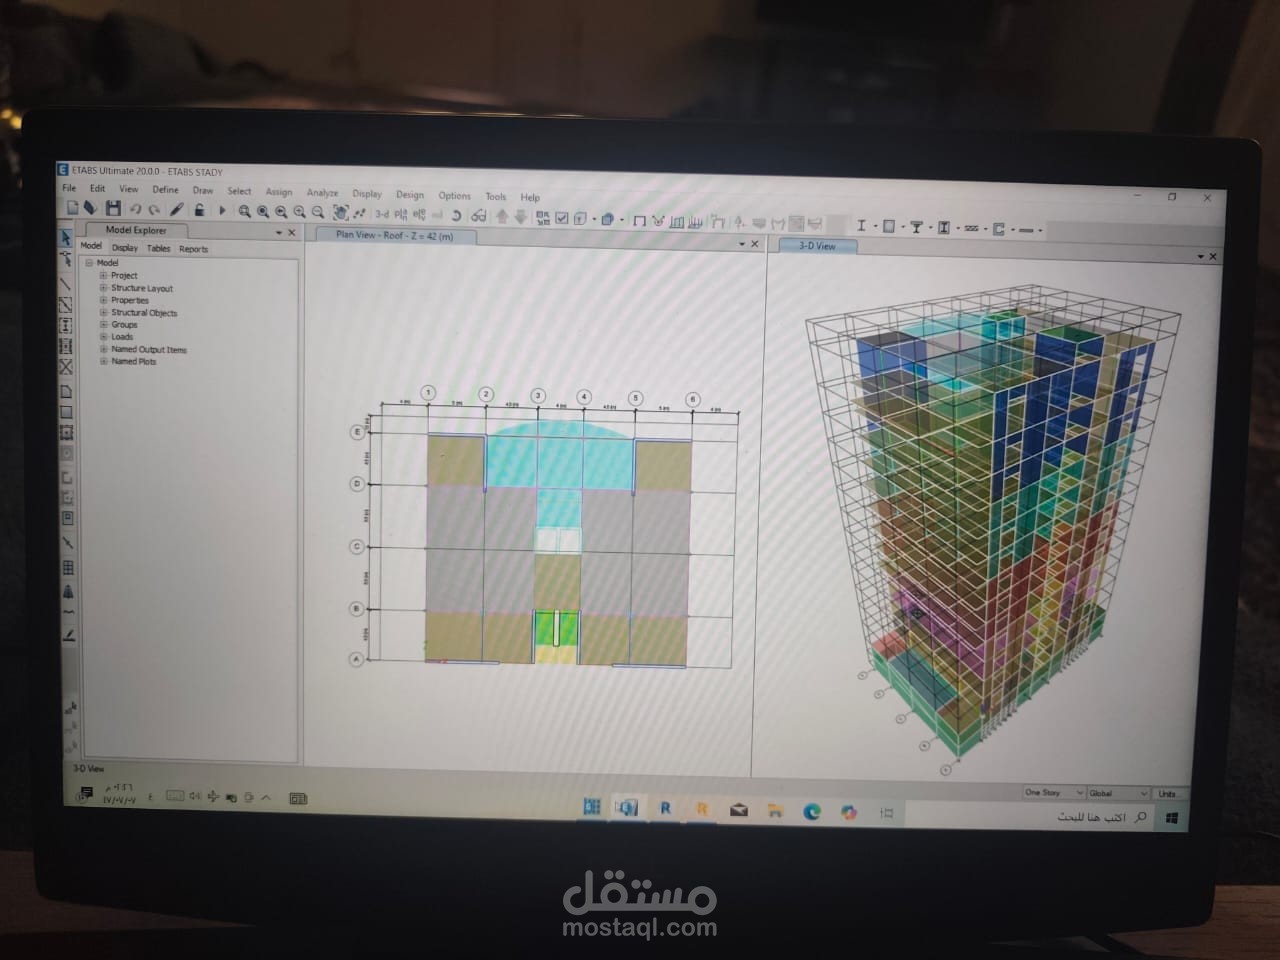Activate the Draw Frame line tool
The width and height of the screenshot is (1280, 960).
(x=67, y=281)
